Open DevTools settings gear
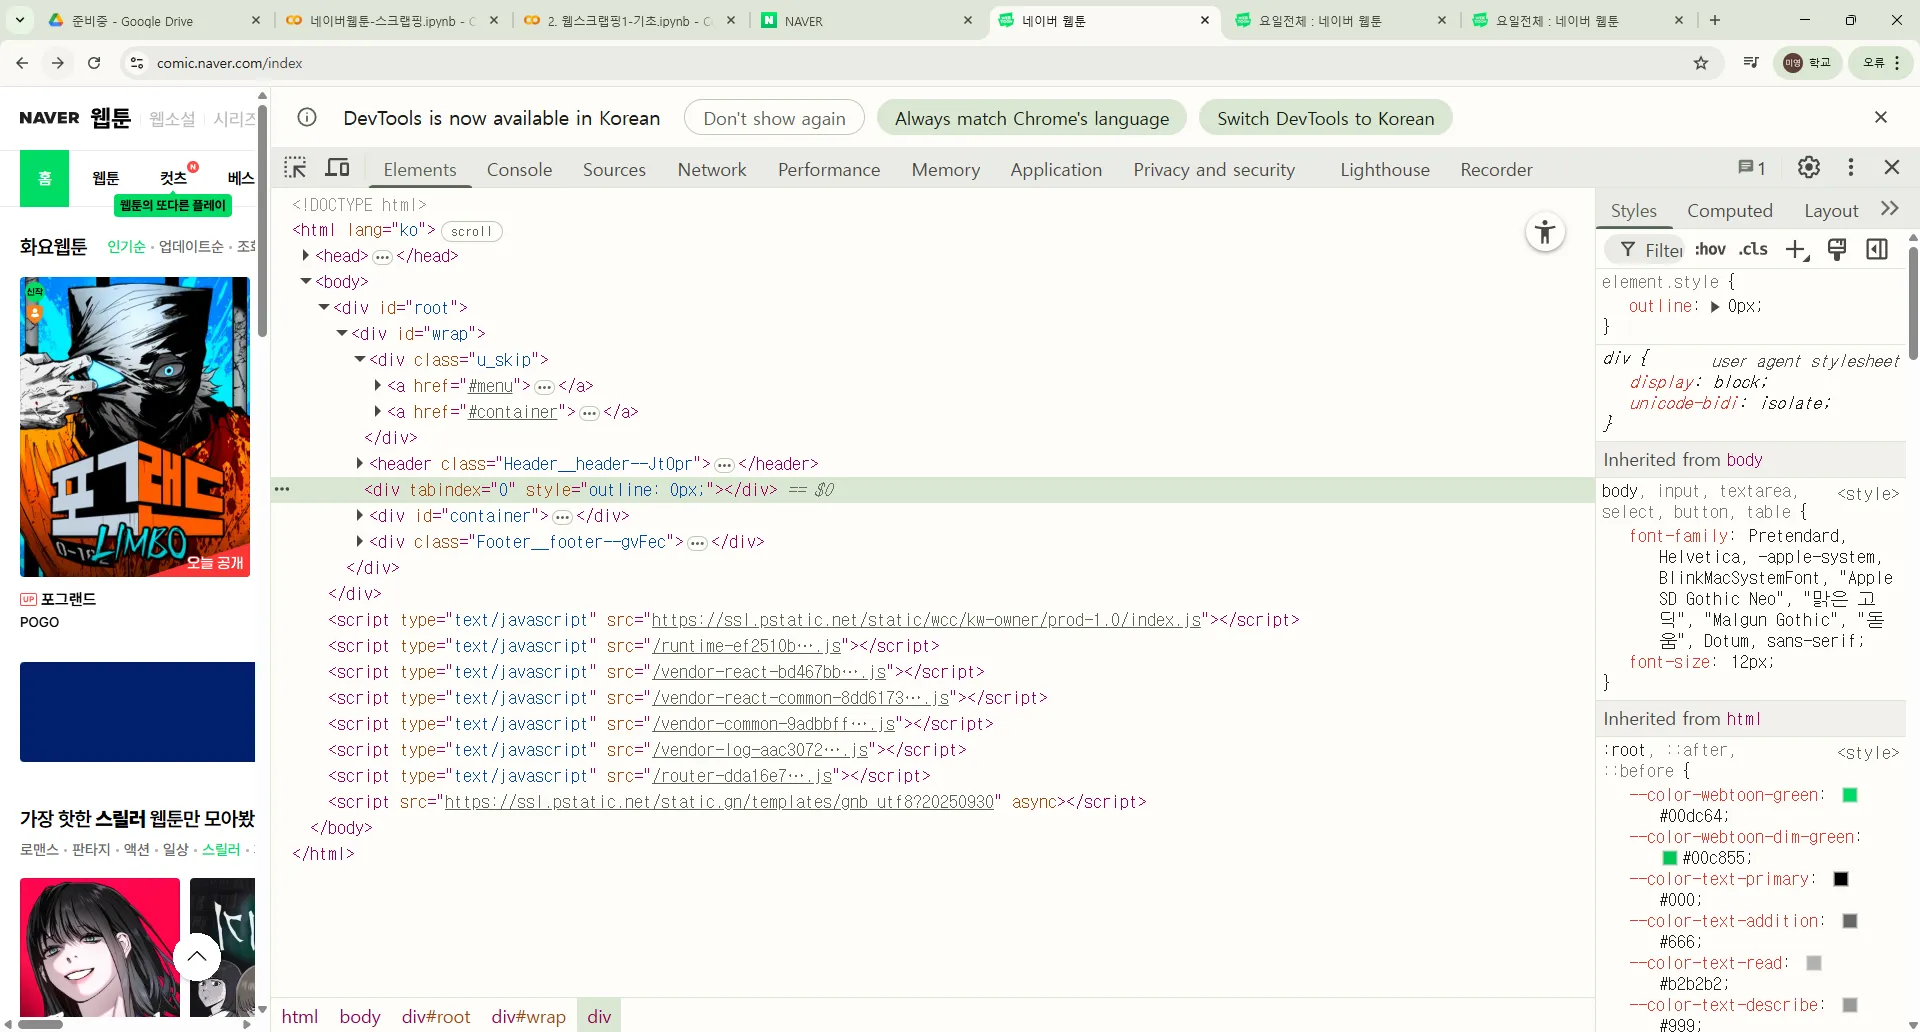 coord(1808,168)
